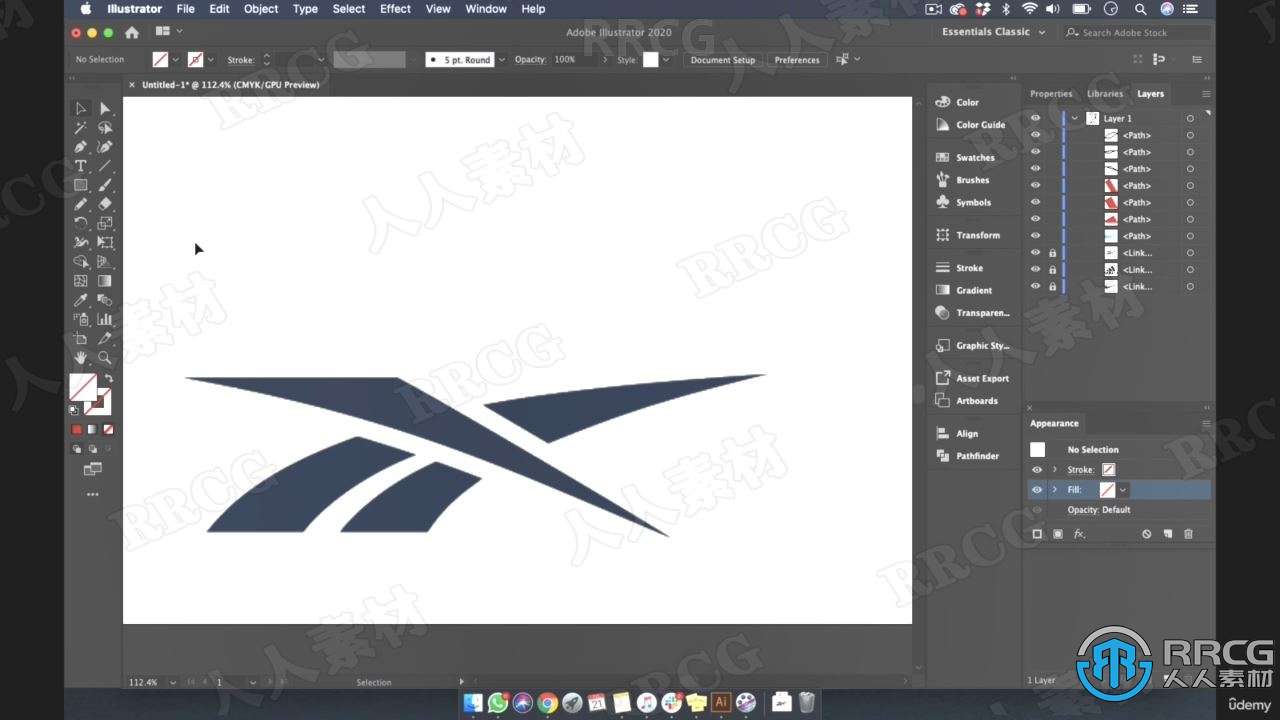The width and height of the screenshot is (1280, 720).
Task: Open the Align panel
Action: click(956, 434)
